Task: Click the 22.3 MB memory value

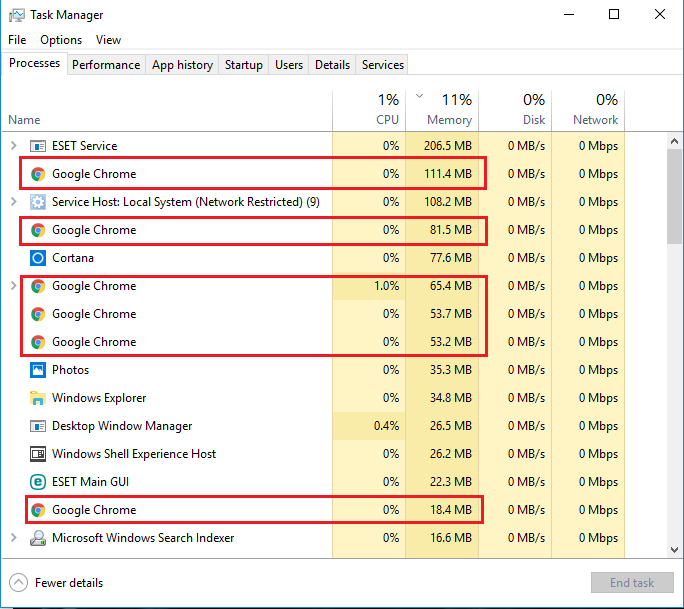Action: pos(451,482)
